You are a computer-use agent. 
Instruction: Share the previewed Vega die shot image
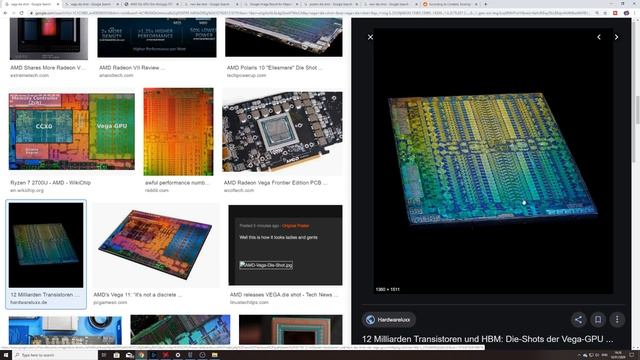[578, 320]
